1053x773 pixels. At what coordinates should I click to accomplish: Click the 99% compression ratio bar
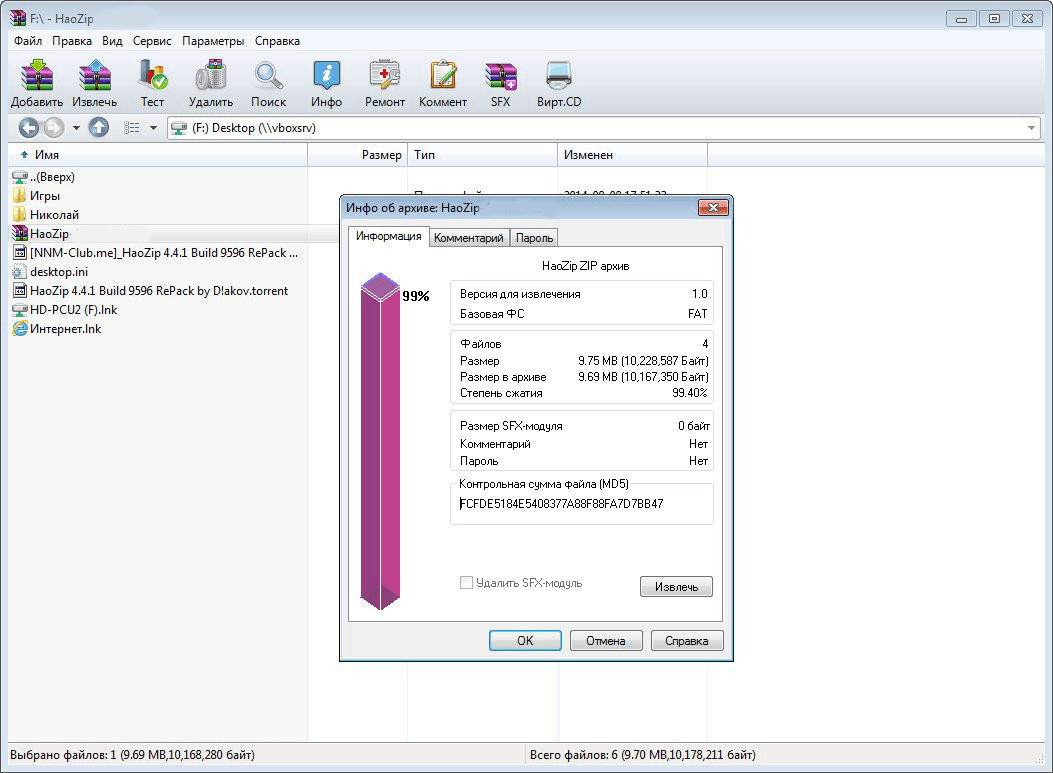(x=380, y=441)
